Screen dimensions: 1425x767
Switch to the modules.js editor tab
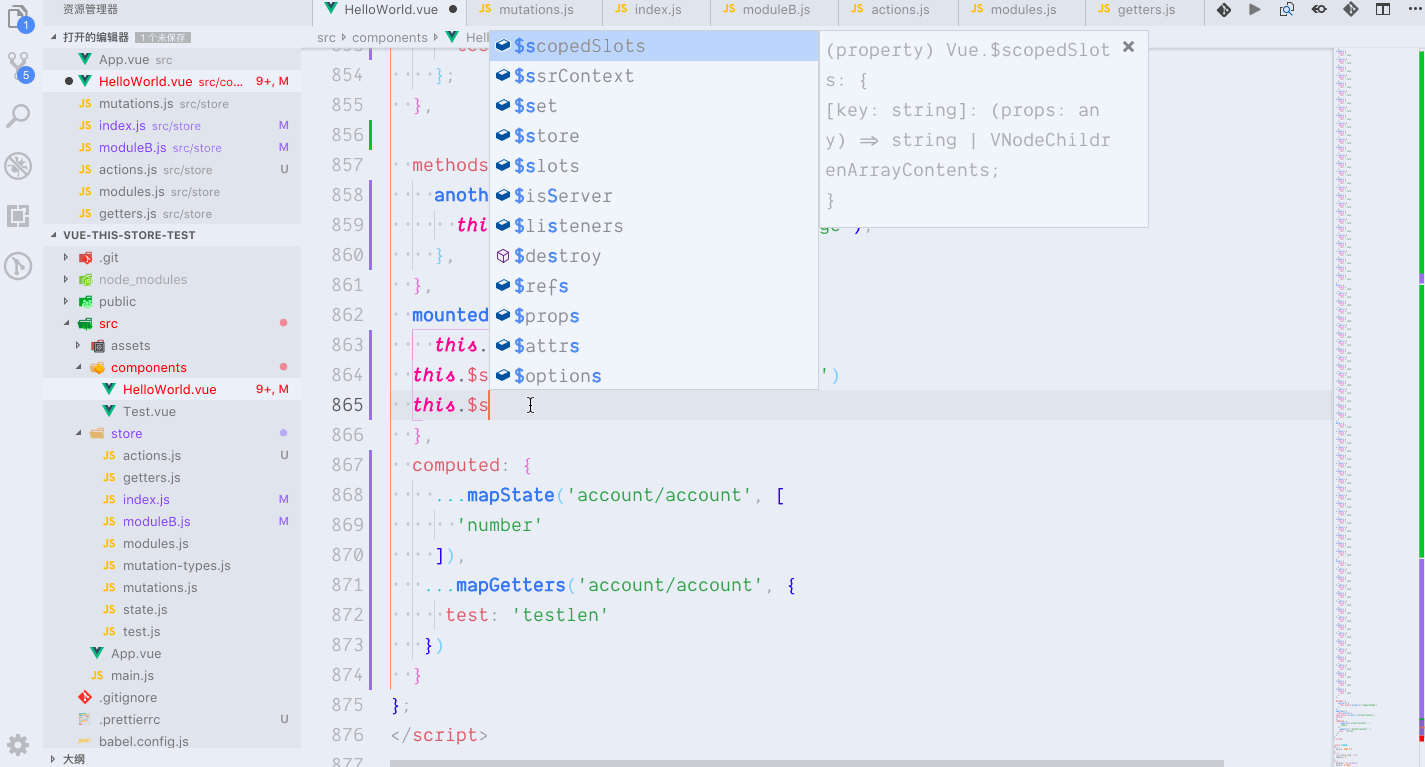1022,10
